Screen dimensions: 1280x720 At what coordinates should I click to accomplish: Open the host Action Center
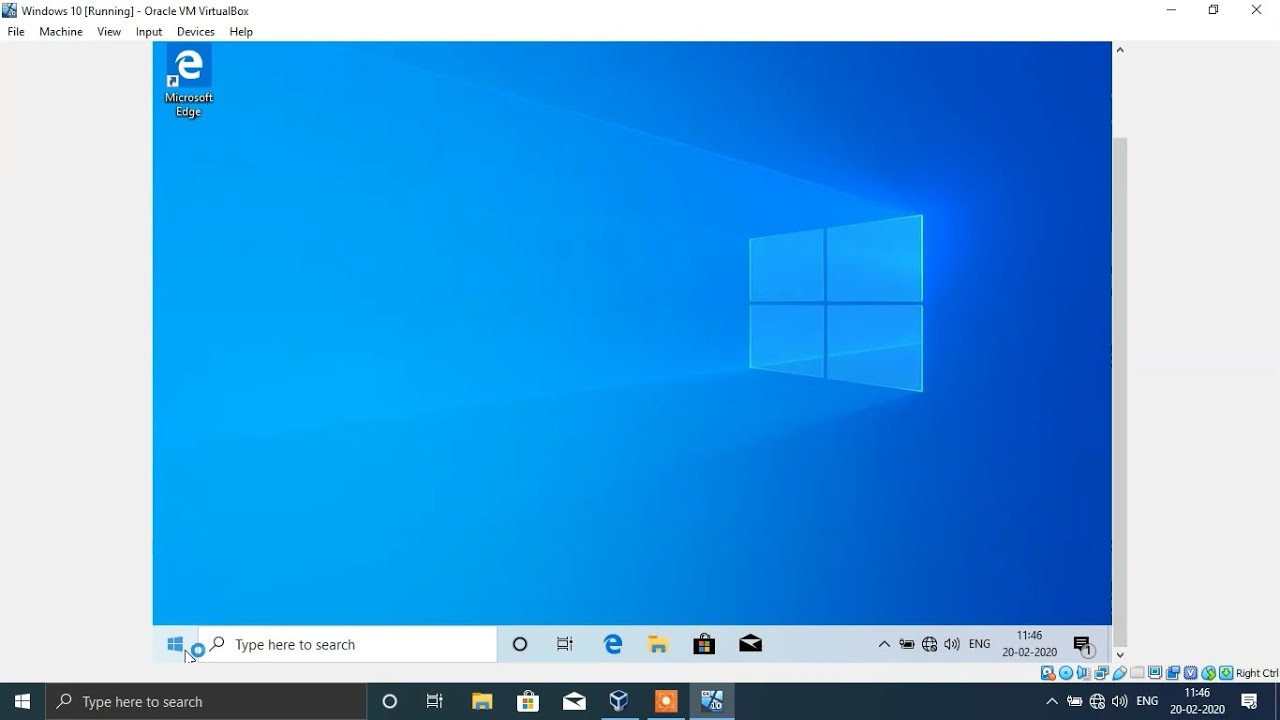tap(1249, 702)
